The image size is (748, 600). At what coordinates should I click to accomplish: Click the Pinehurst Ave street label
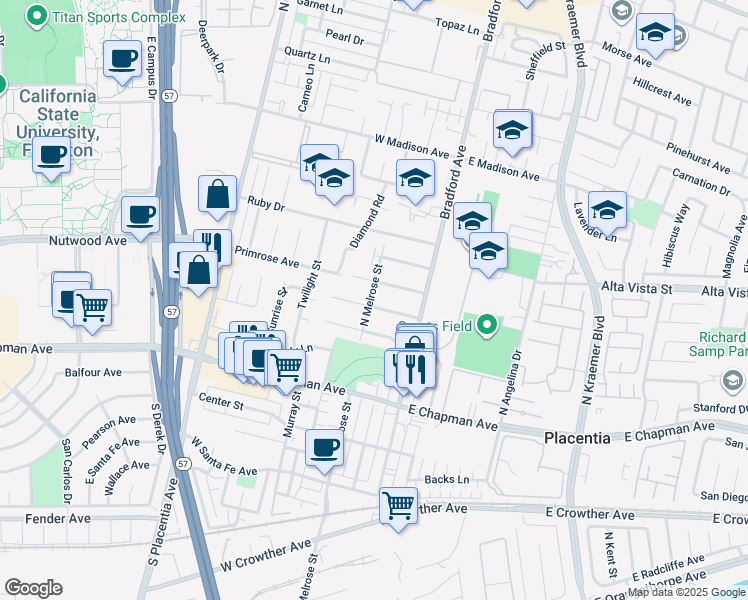(x=698, y=158)
